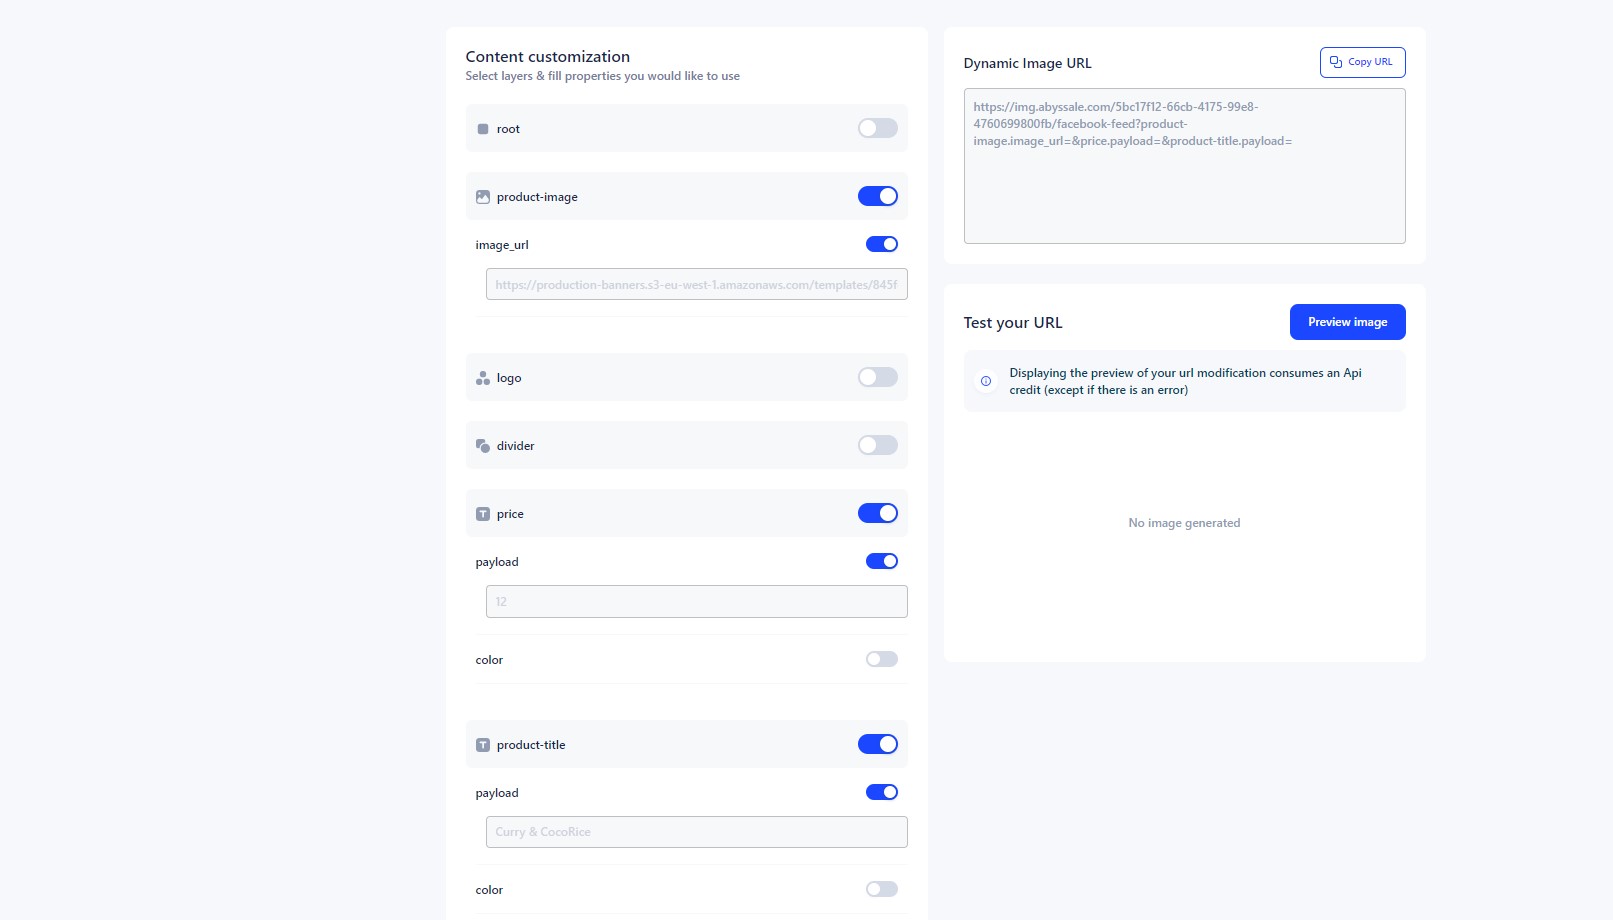Disable the price layer toggle

click(877, 513)
